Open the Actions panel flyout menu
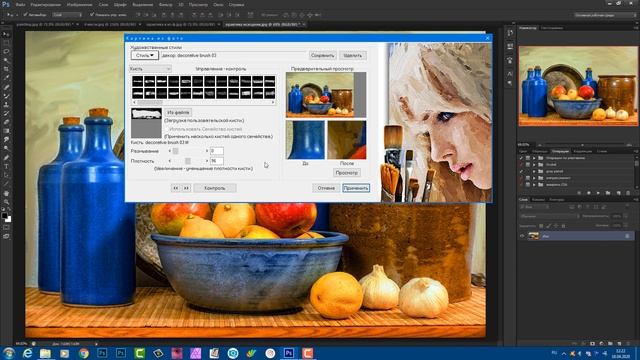Screen dimensions: 640x360 636,151
